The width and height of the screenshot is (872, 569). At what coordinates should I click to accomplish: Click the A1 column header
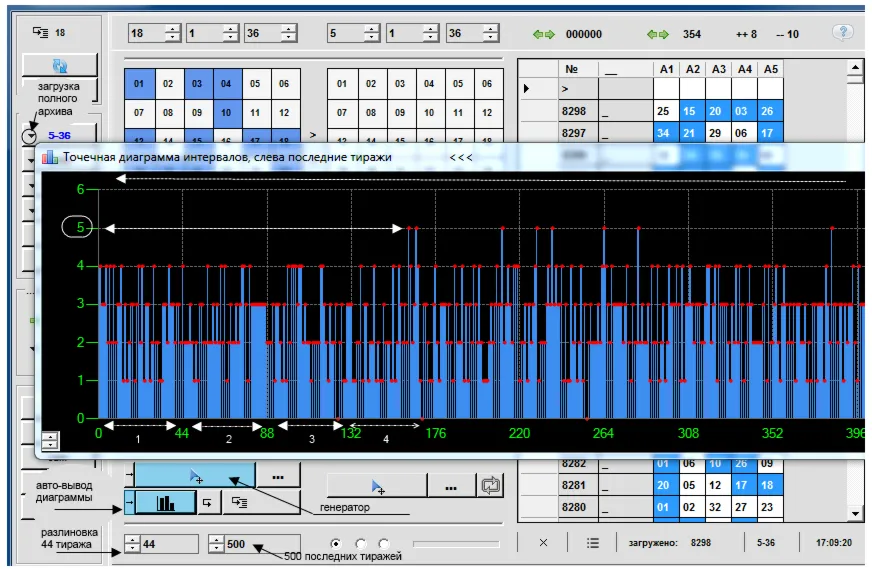(666, 69)
